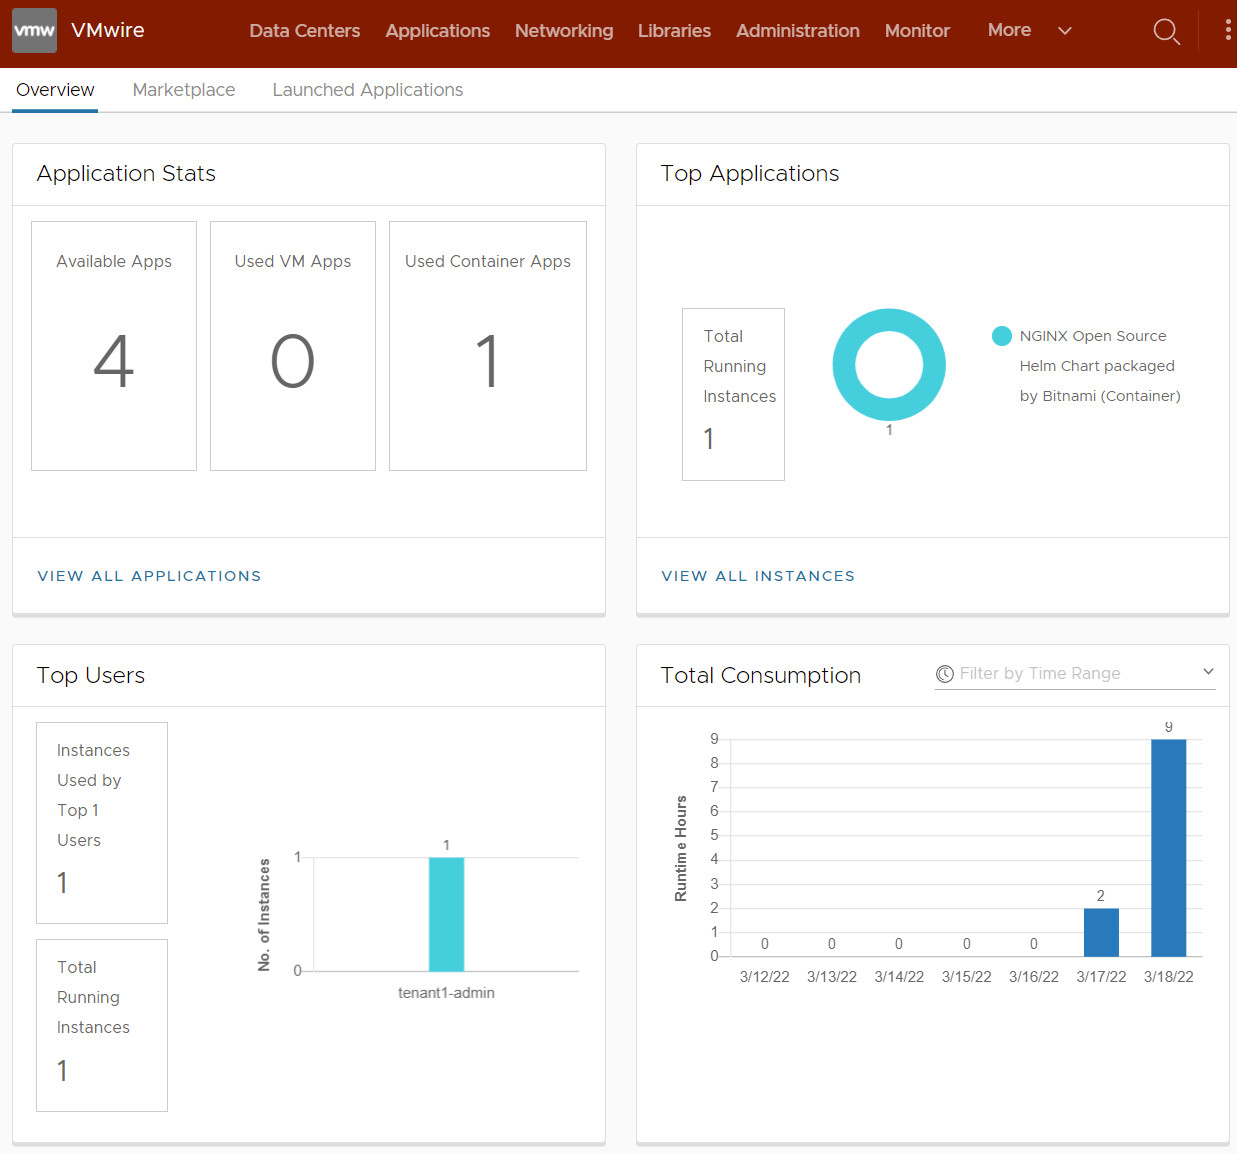Screen dimensions: 1237x1154
Task: Open the Data Centers menu
Action: [x=304, y=31]
